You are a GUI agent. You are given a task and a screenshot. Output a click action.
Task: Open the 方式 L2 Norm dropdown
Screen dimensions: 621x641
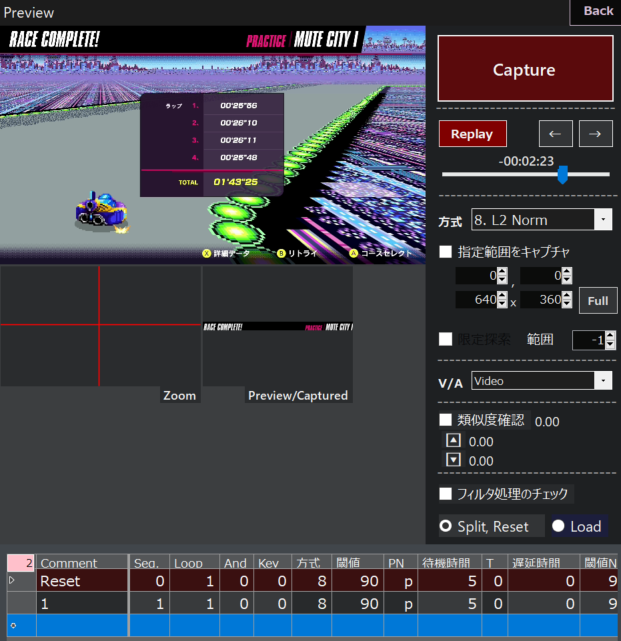(x=603, y=220)
